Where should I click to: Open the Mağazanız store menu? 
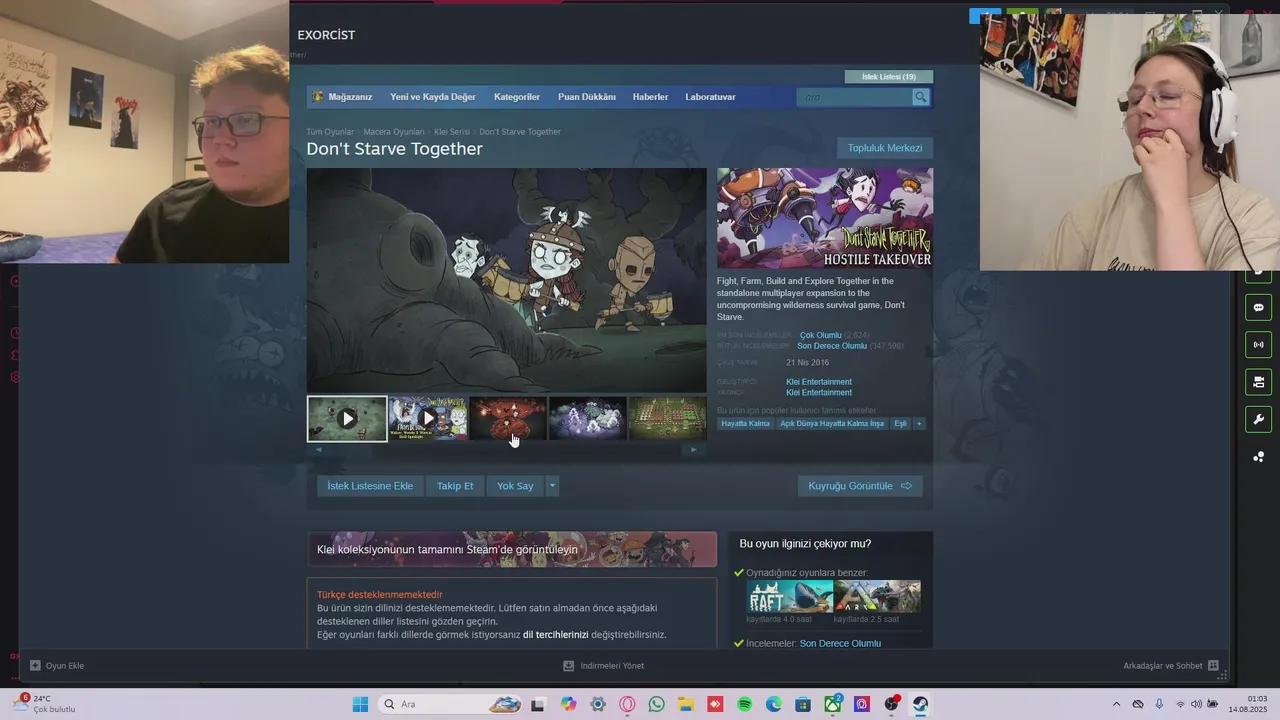[x=350, y=97]
